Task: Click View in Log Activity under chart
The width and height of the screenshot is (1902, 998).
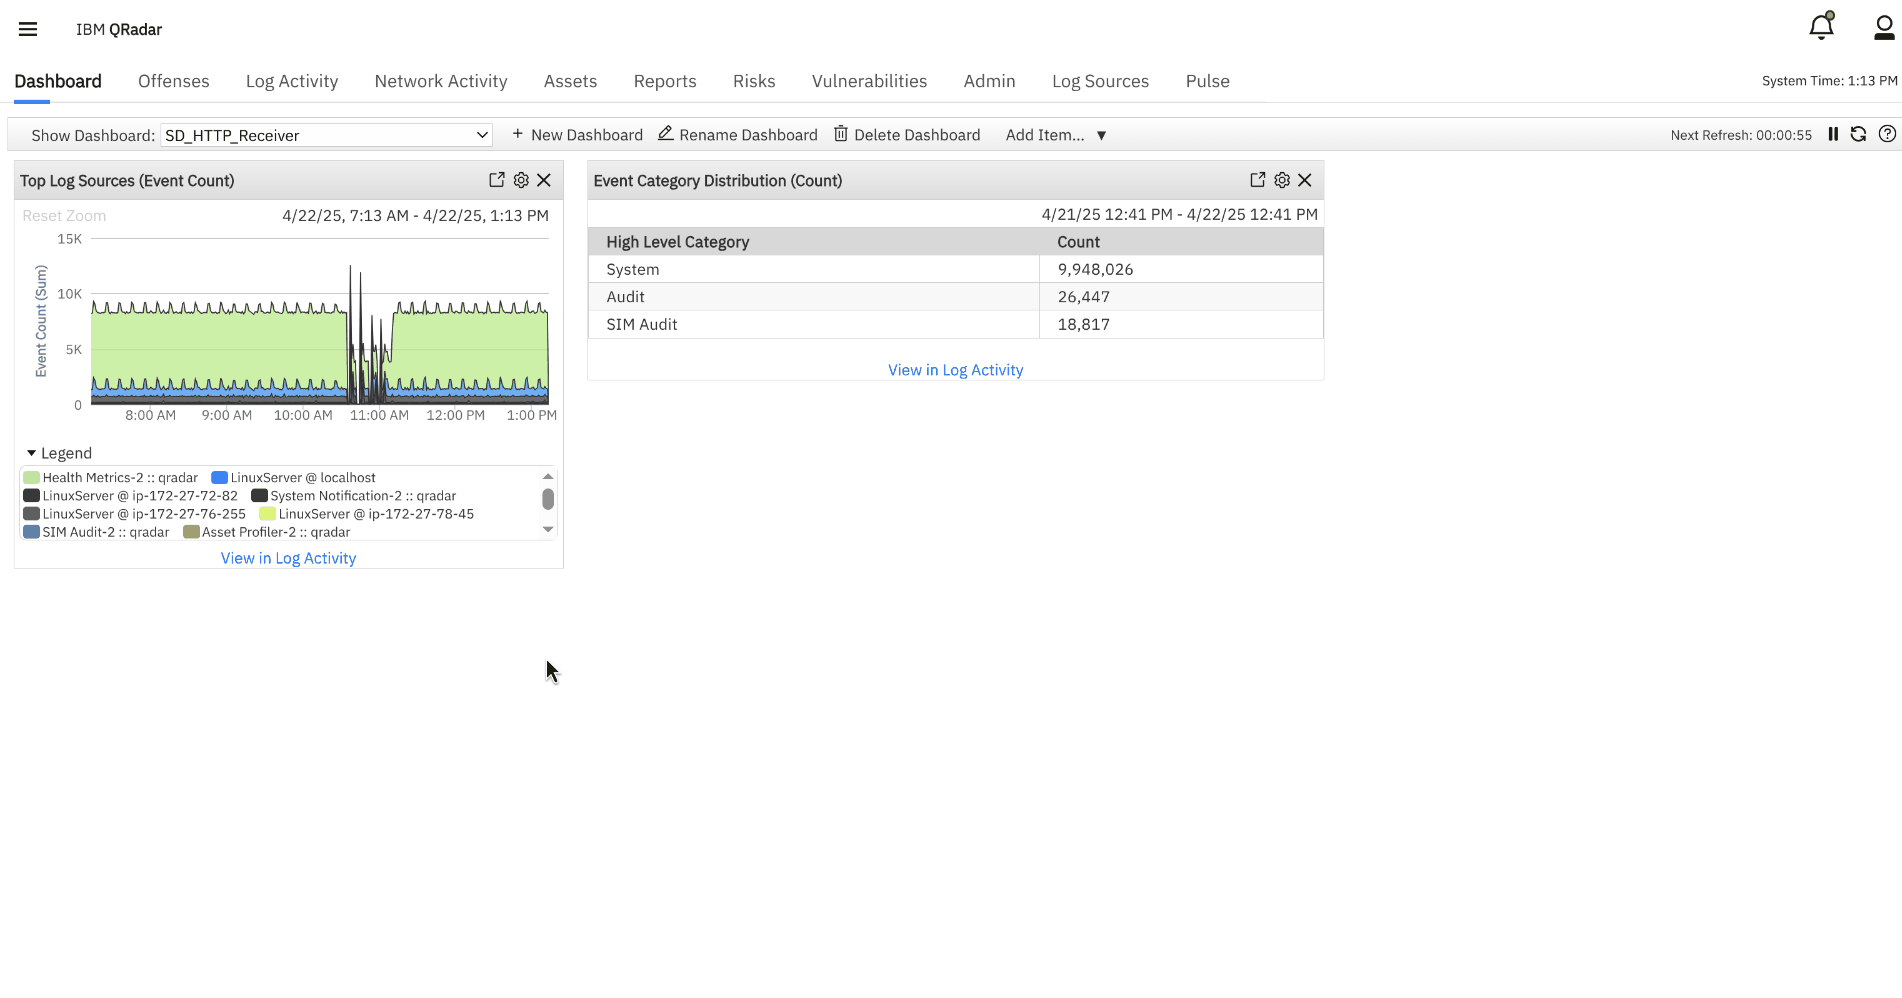Action: (x=288, y=558)
